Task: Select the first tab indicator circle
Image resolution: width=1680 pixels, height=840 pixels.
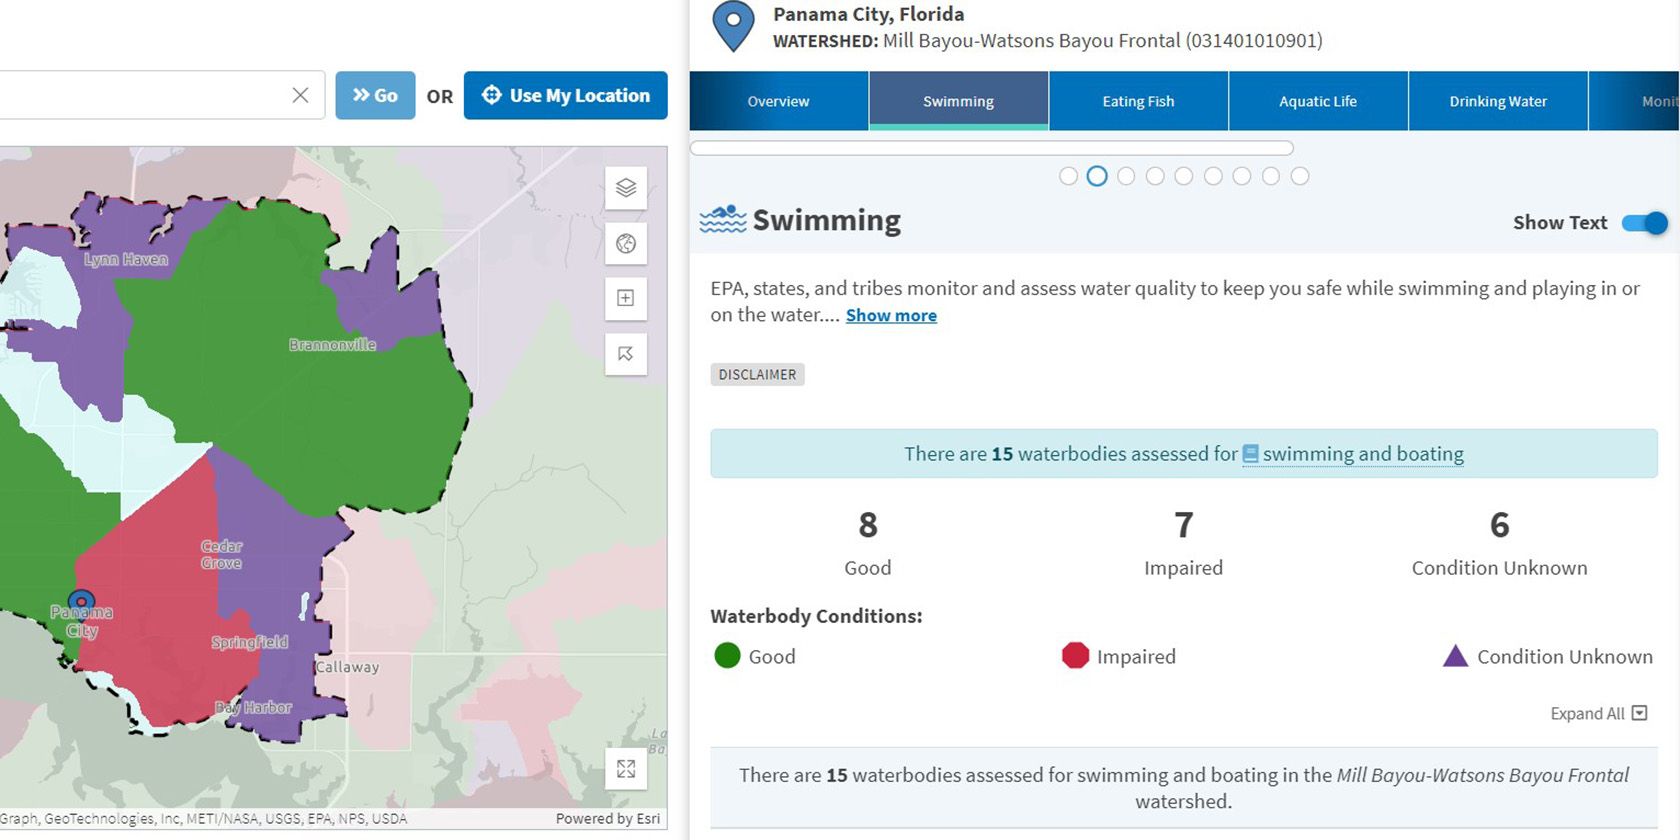Action: pos(1068,176)
